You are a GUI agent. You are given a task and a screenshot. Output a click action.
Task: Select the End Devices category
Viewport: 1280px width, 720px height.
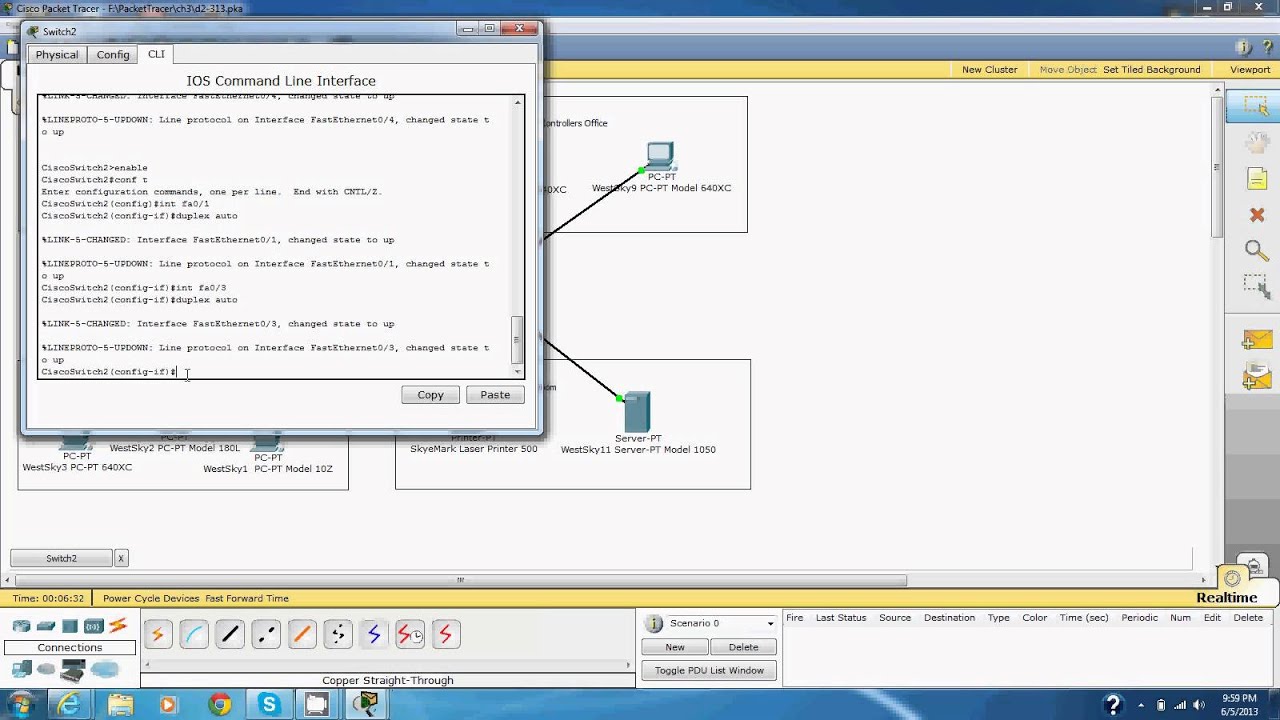(22, 669)
